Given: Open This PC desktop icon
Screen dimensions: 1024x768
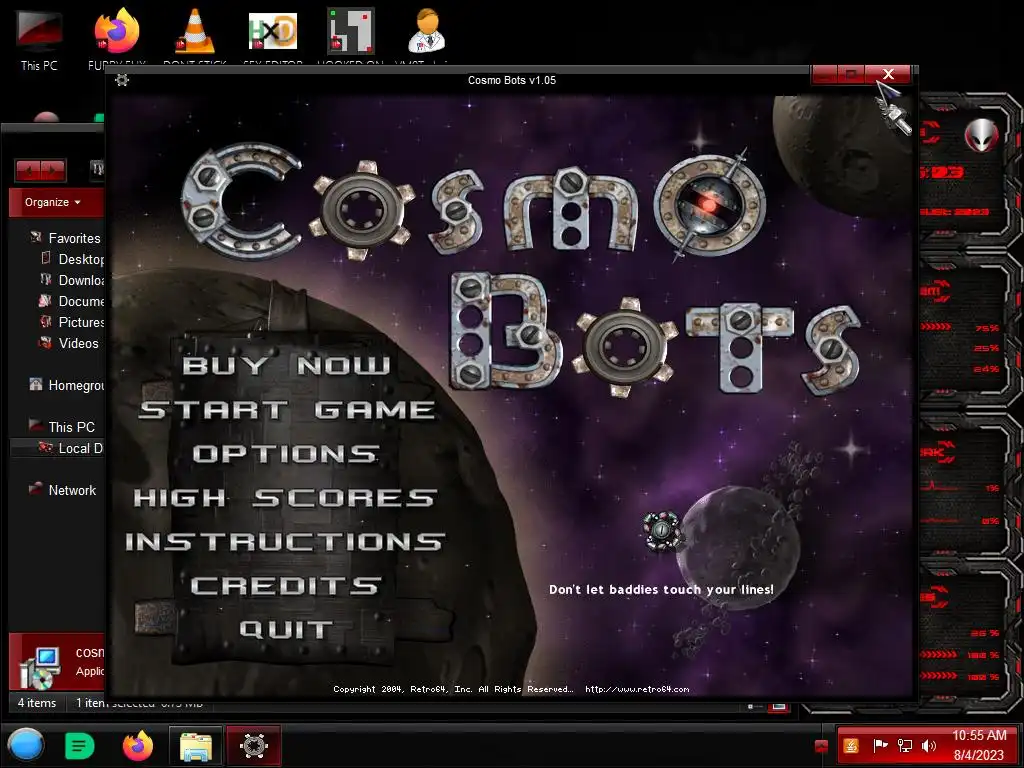Looking at the screenshot, I should [39, 40].
